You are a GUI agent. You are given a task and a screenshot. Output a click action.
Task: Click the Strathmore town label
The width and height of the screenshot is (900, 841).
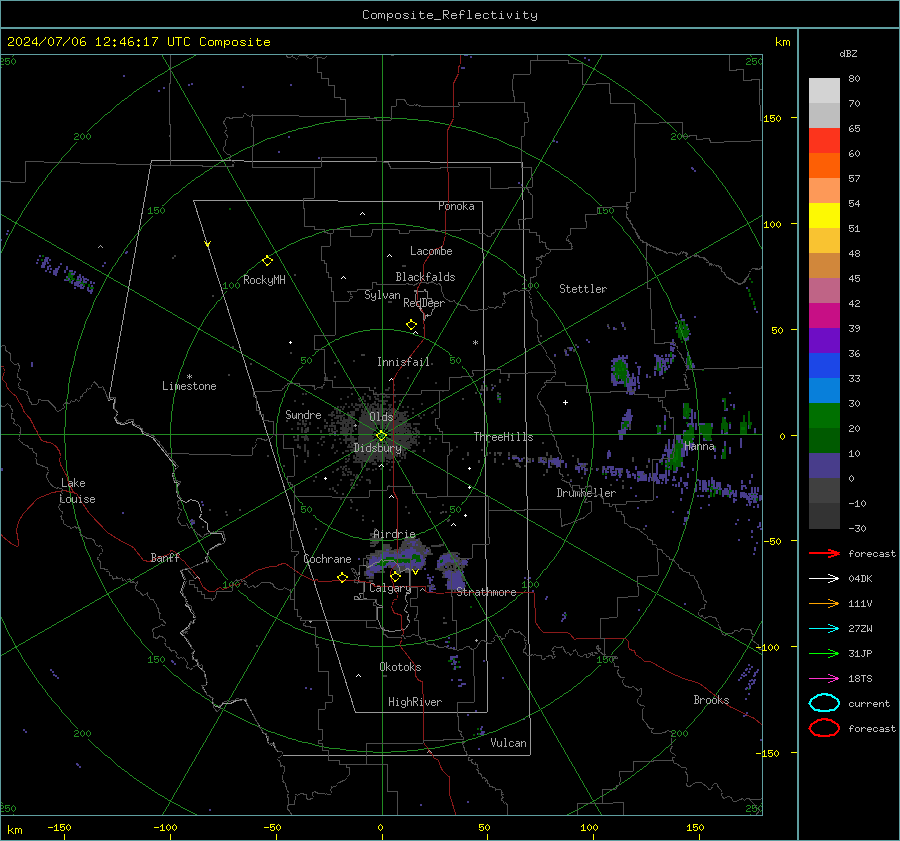(x=486, y=592)
